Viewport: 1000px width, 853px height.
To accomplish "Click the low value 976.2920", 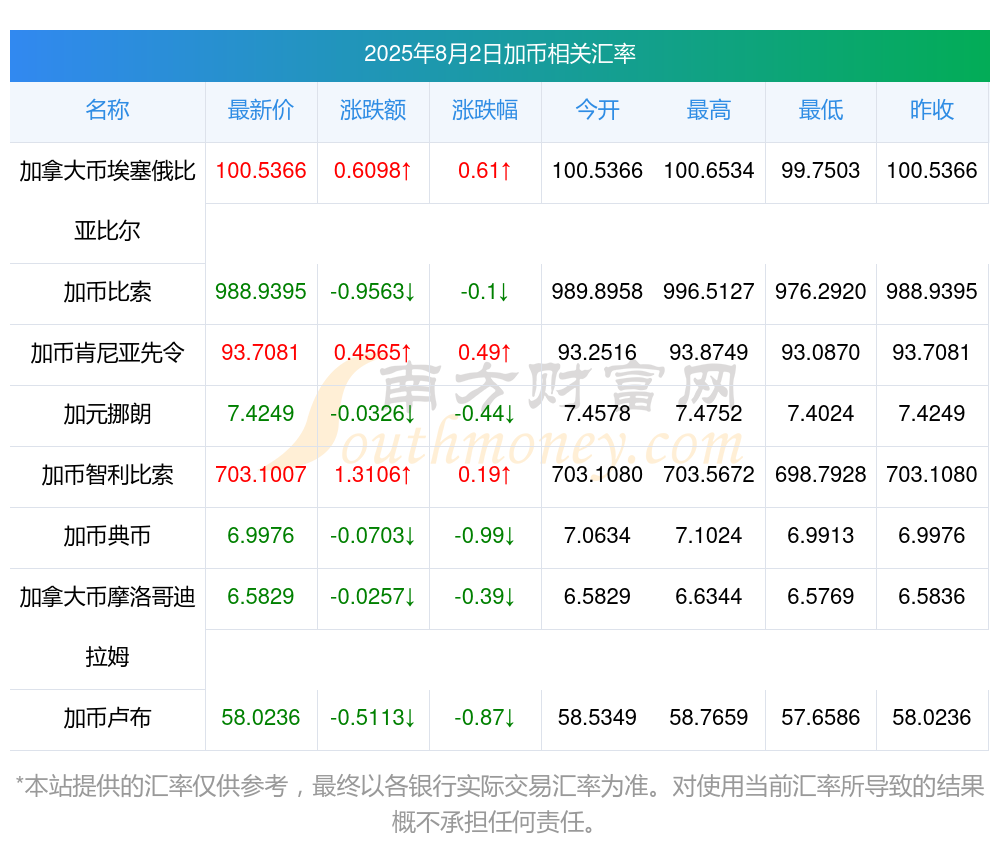I will 821,292.
